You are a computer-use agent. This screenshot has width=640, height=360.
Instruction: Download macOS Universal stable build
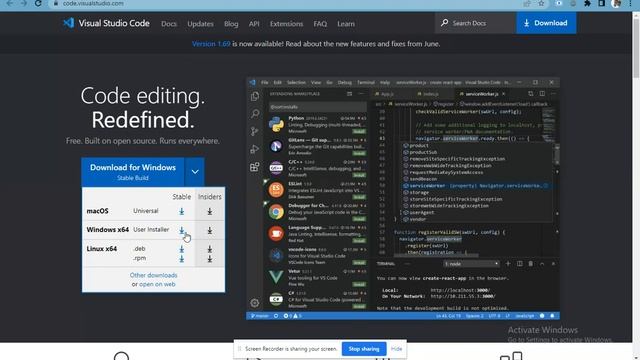pyautogui.click(x=182, y=211)
